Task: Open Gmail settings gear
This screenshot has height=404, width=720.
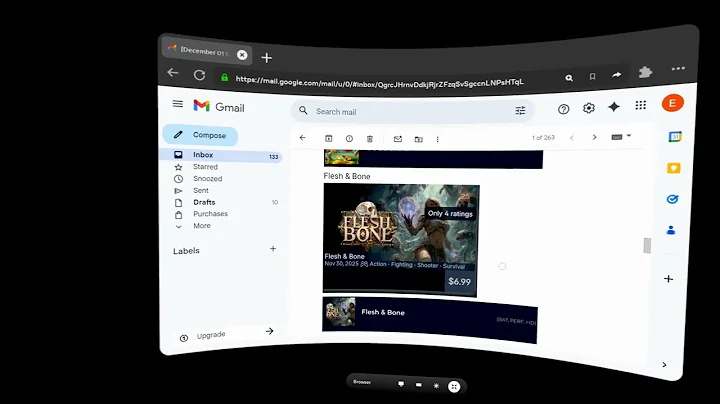Action: [x=589, y=108]
